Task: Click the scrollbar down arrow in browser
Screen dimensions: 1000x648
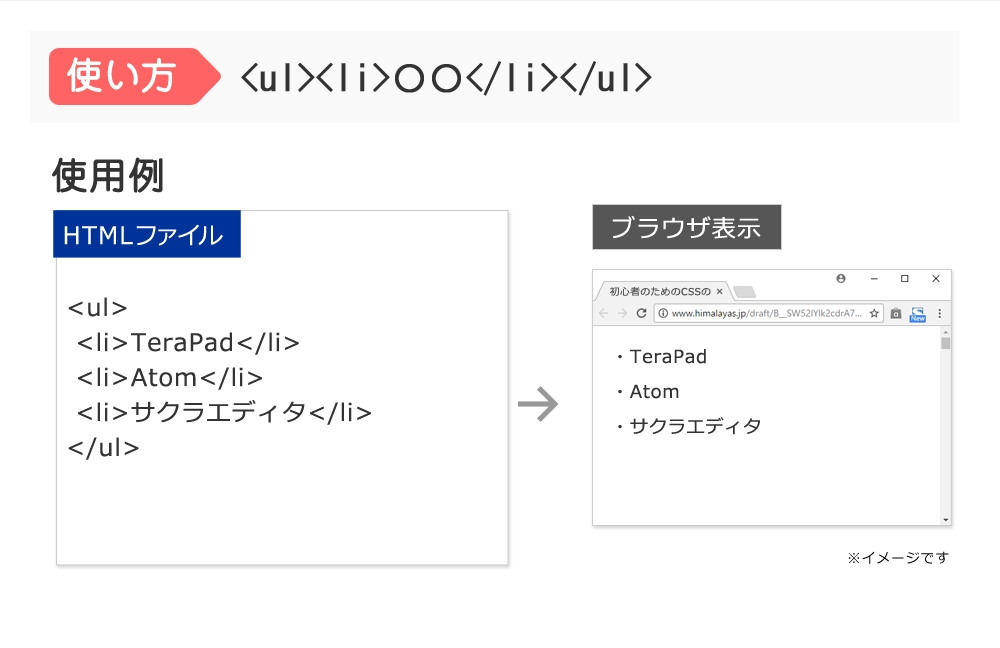Action: [945, 520]
